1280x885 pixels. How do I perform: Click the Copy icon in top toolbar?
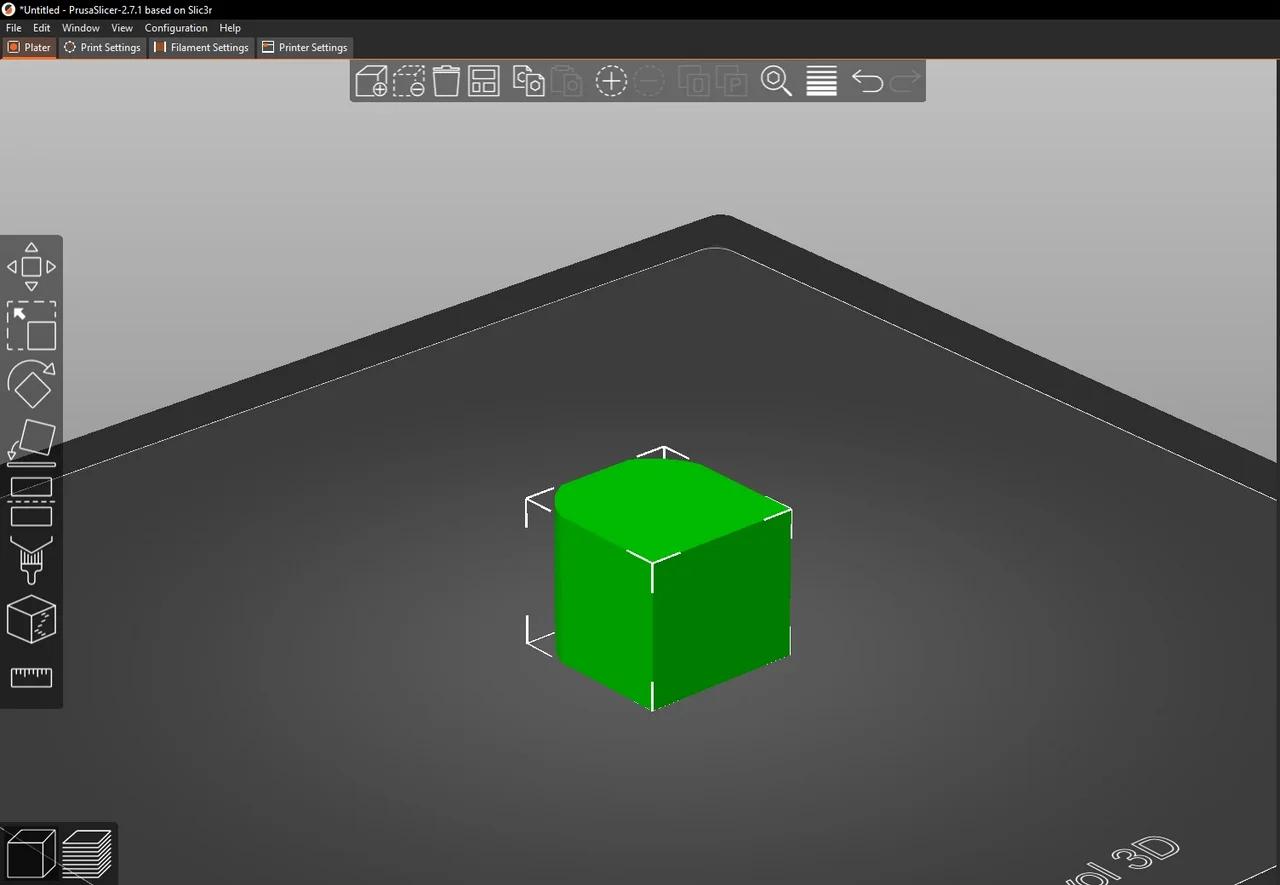click(x=528, y=81)
